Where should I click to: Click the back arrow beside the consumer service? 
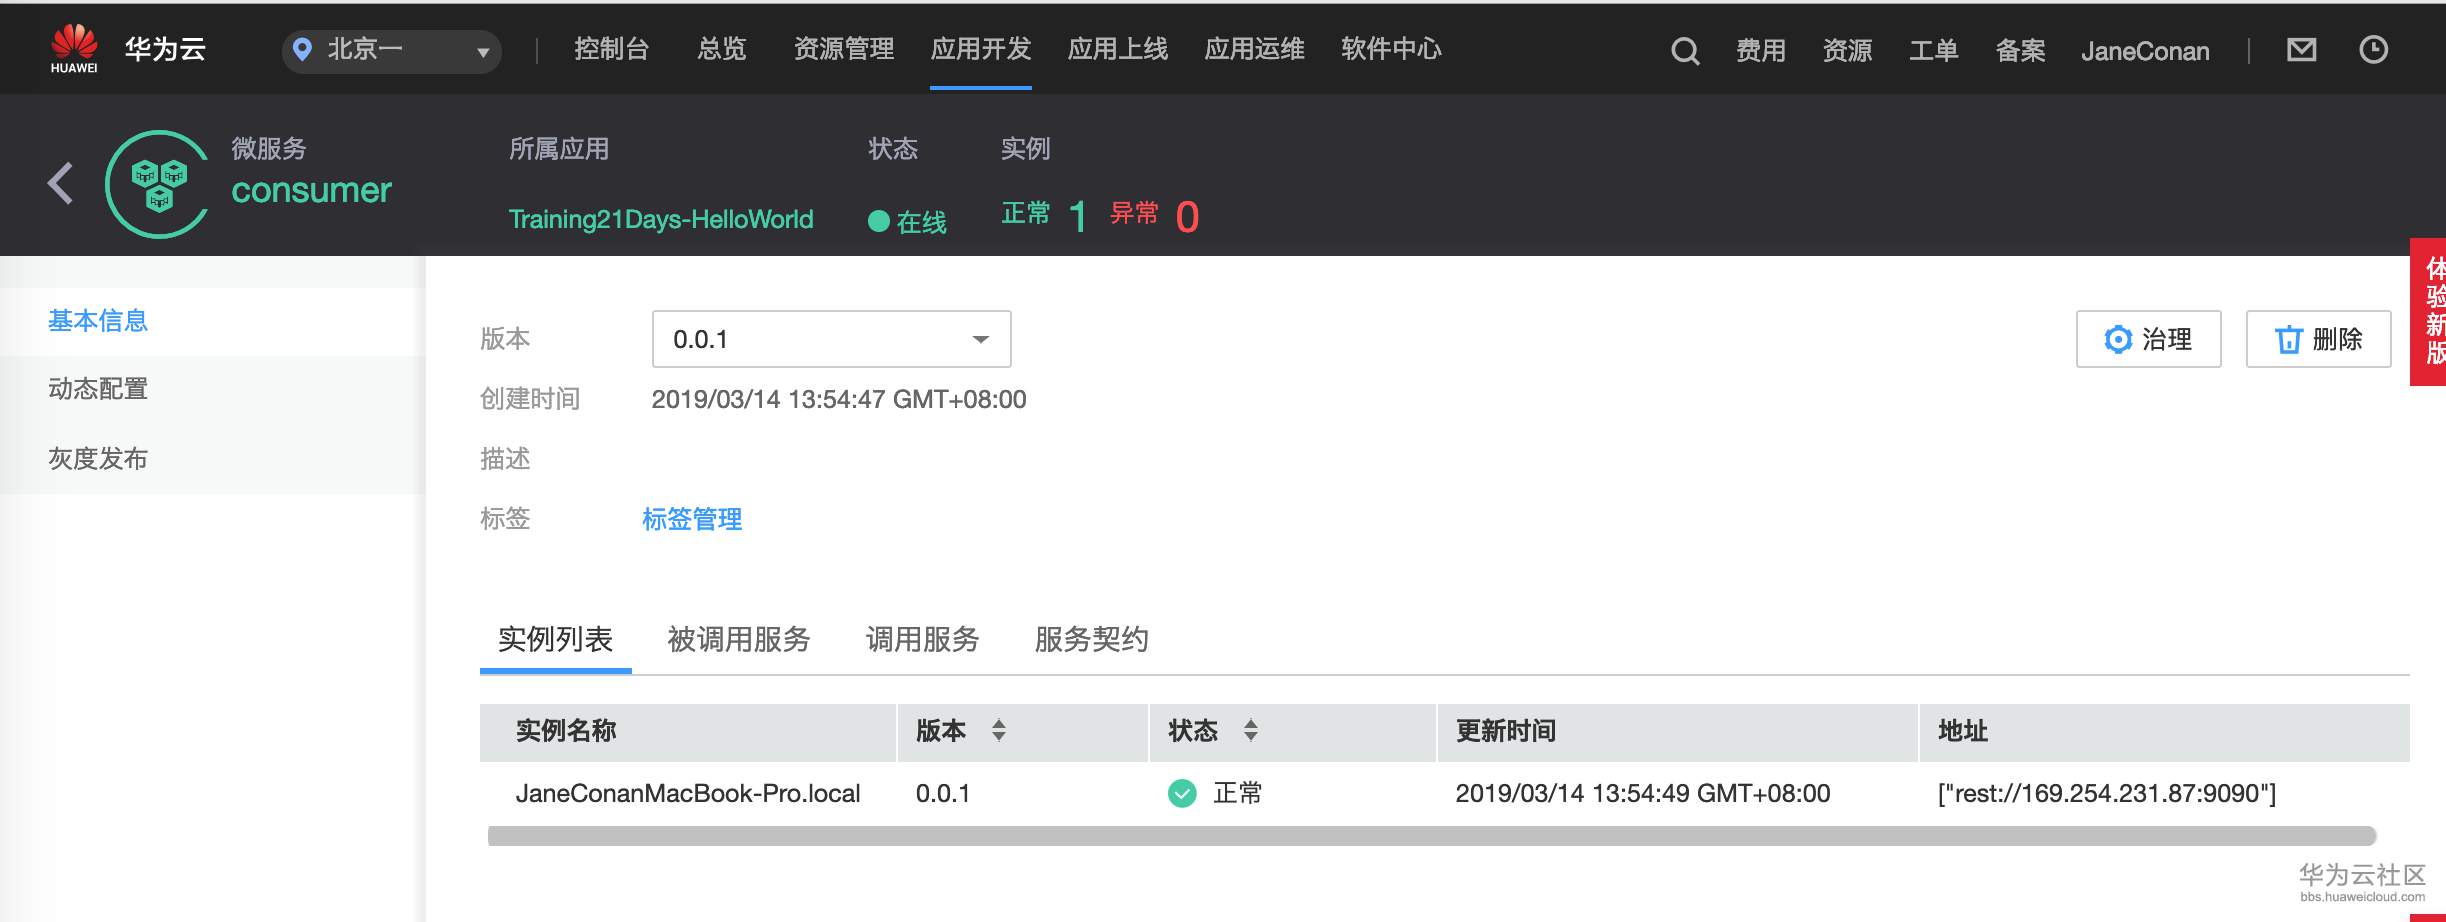tap(60, 182)
